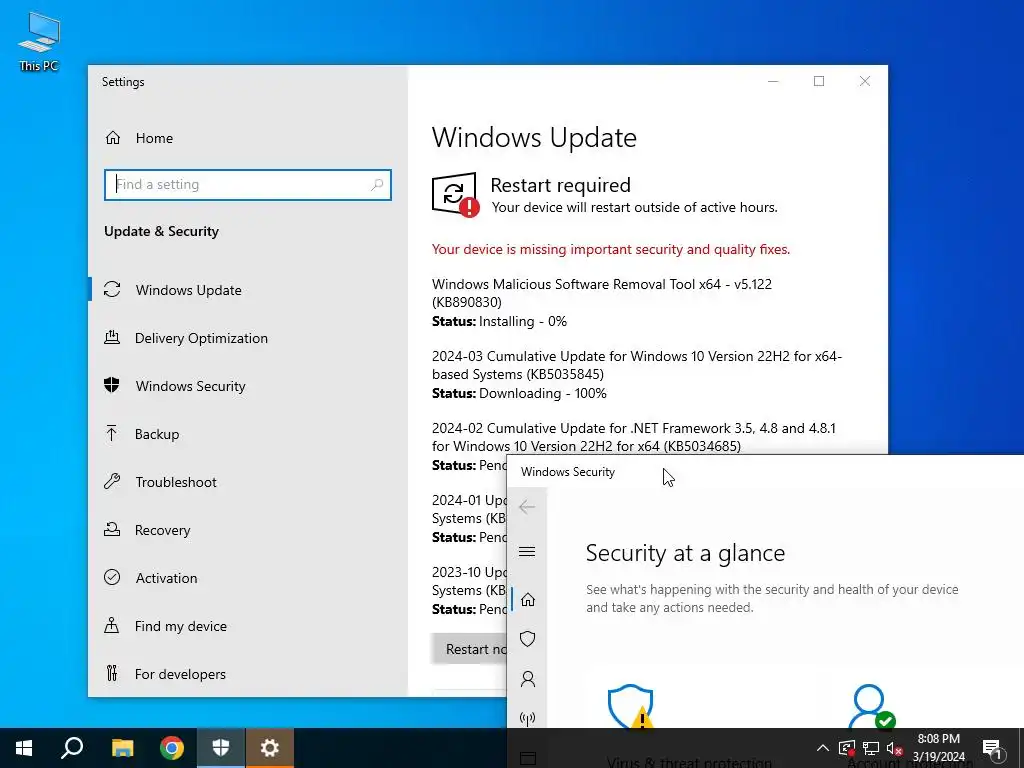The width and height of the screenshot is (1024, 768).
Task: Click the Downloading - 100% status text
Action: (x=543, y=393)
